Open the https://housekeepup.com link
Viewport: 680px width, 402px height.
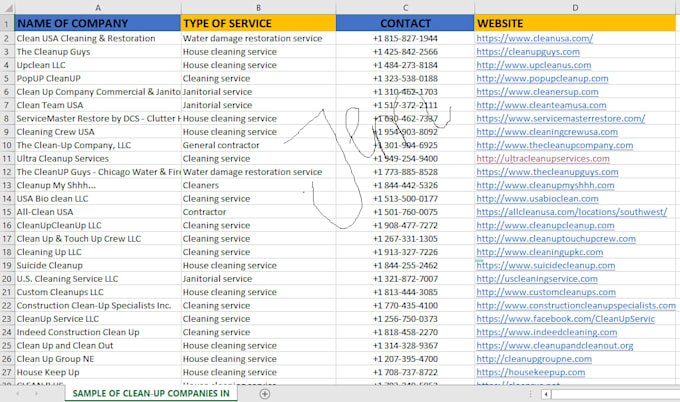pyautogui.click(x=530, y=373)
